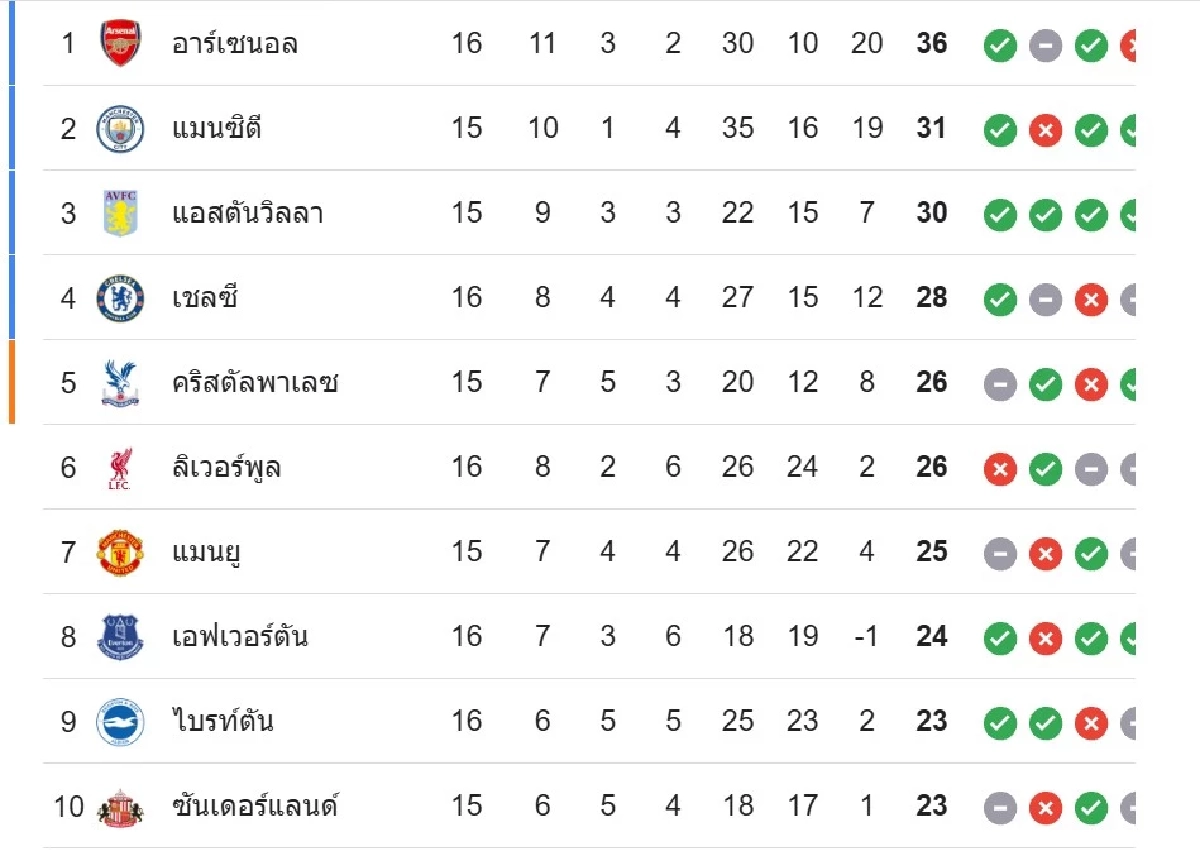
Task: Click the Manchester United club crest
Action: 120,552
